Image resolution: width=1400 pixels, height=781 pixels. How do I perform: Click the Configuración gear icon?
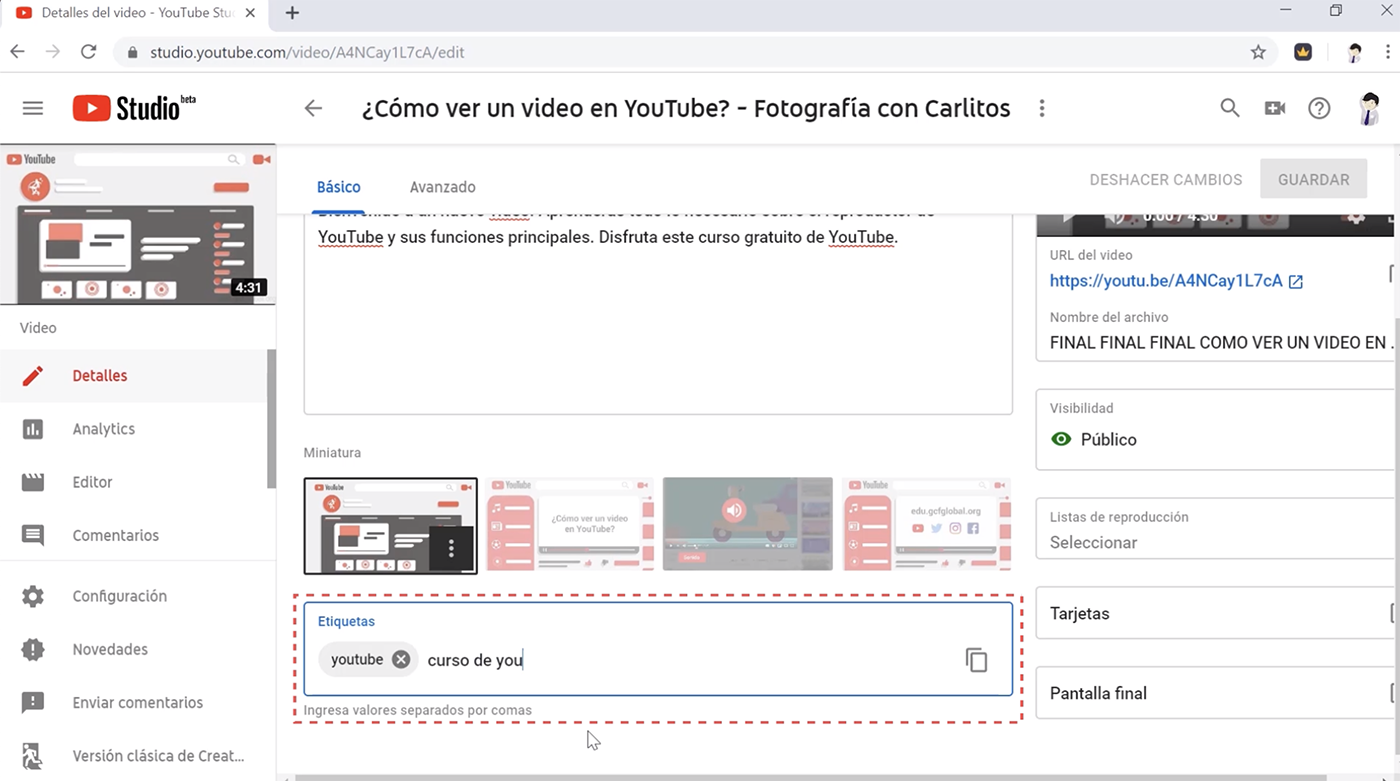click(x=33, y=596)
